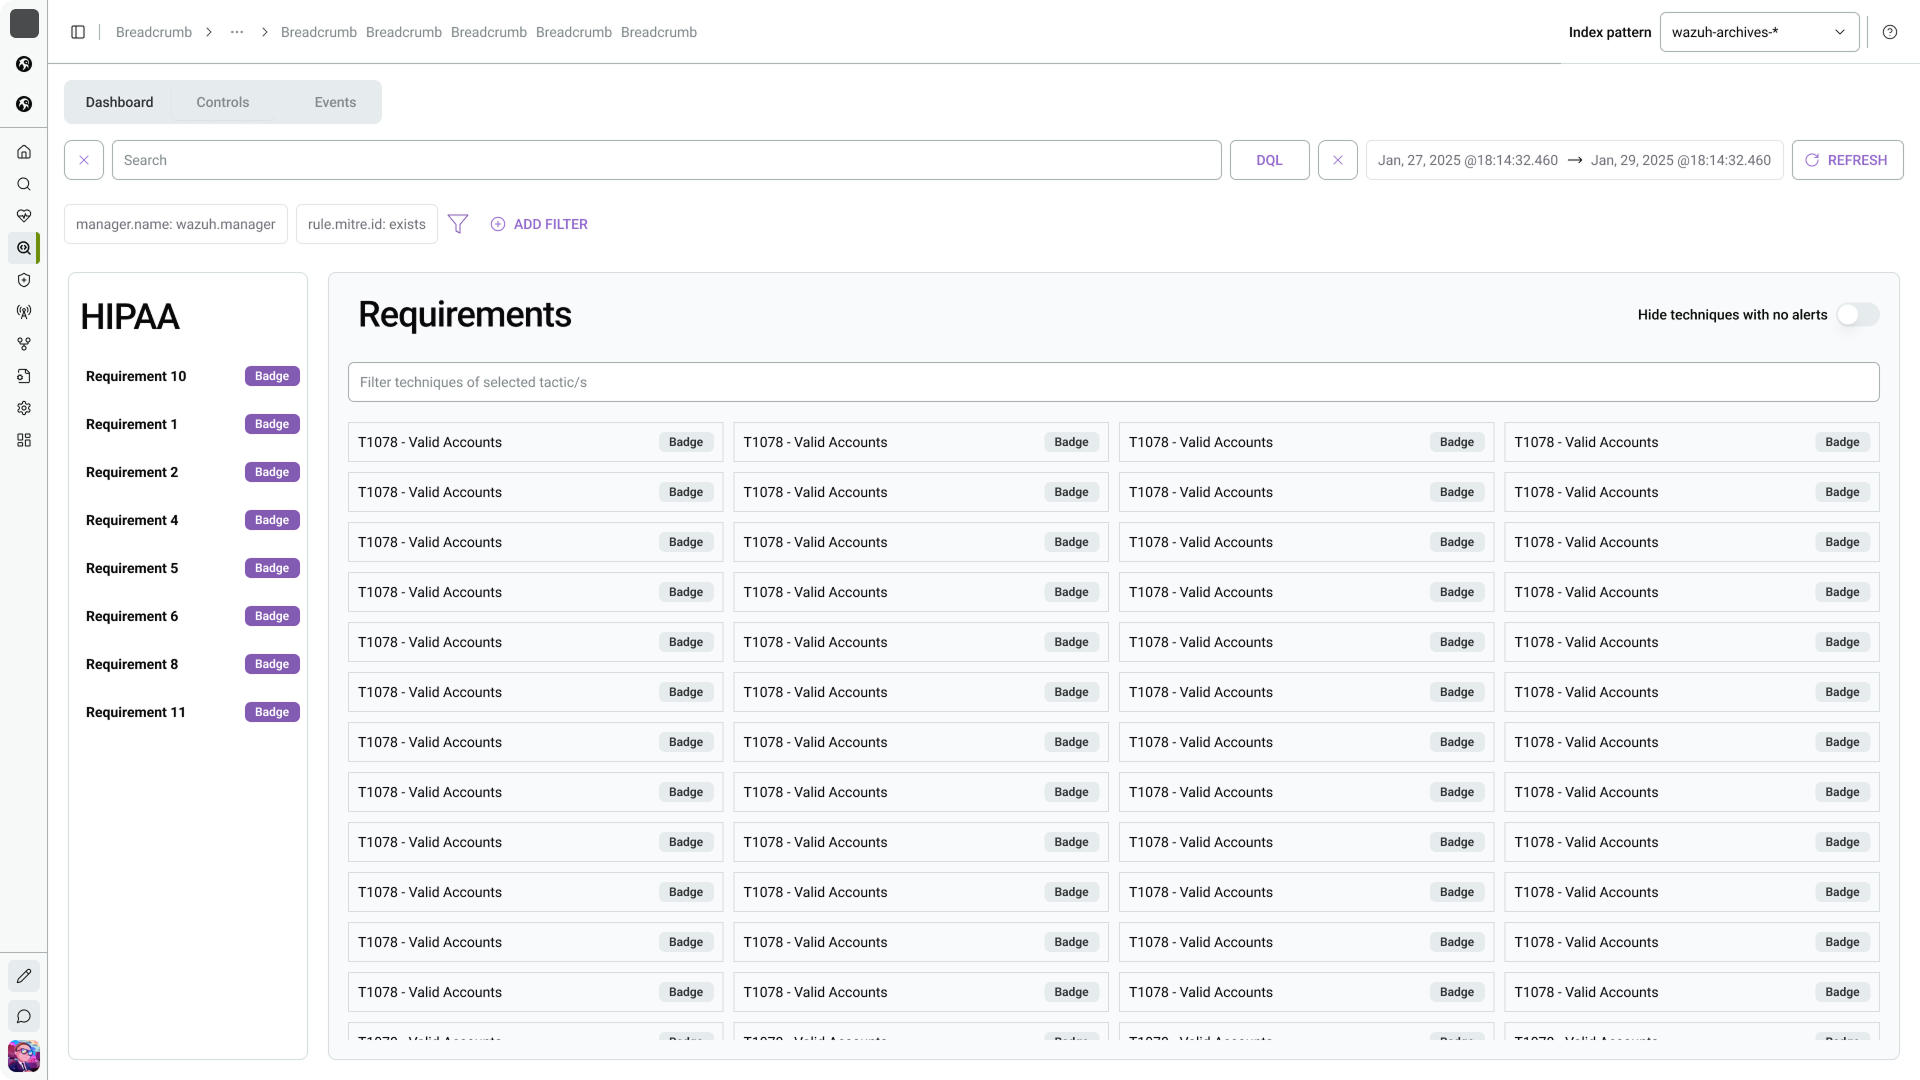Open the user avatar picture
1920x1080 pixels.
coord(24,1056)
